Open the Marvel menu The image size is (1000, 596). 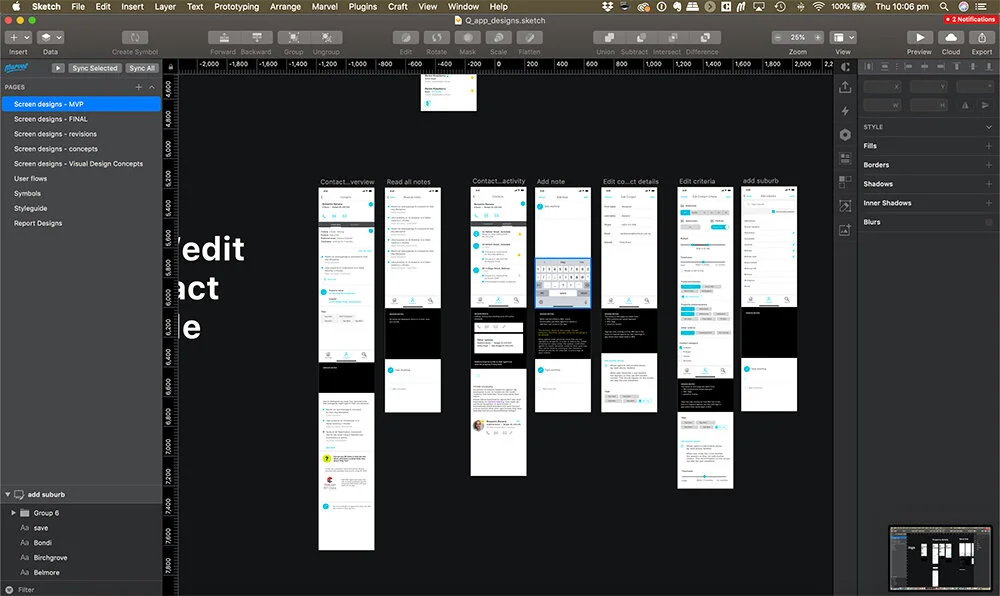[x=324, y=6]
